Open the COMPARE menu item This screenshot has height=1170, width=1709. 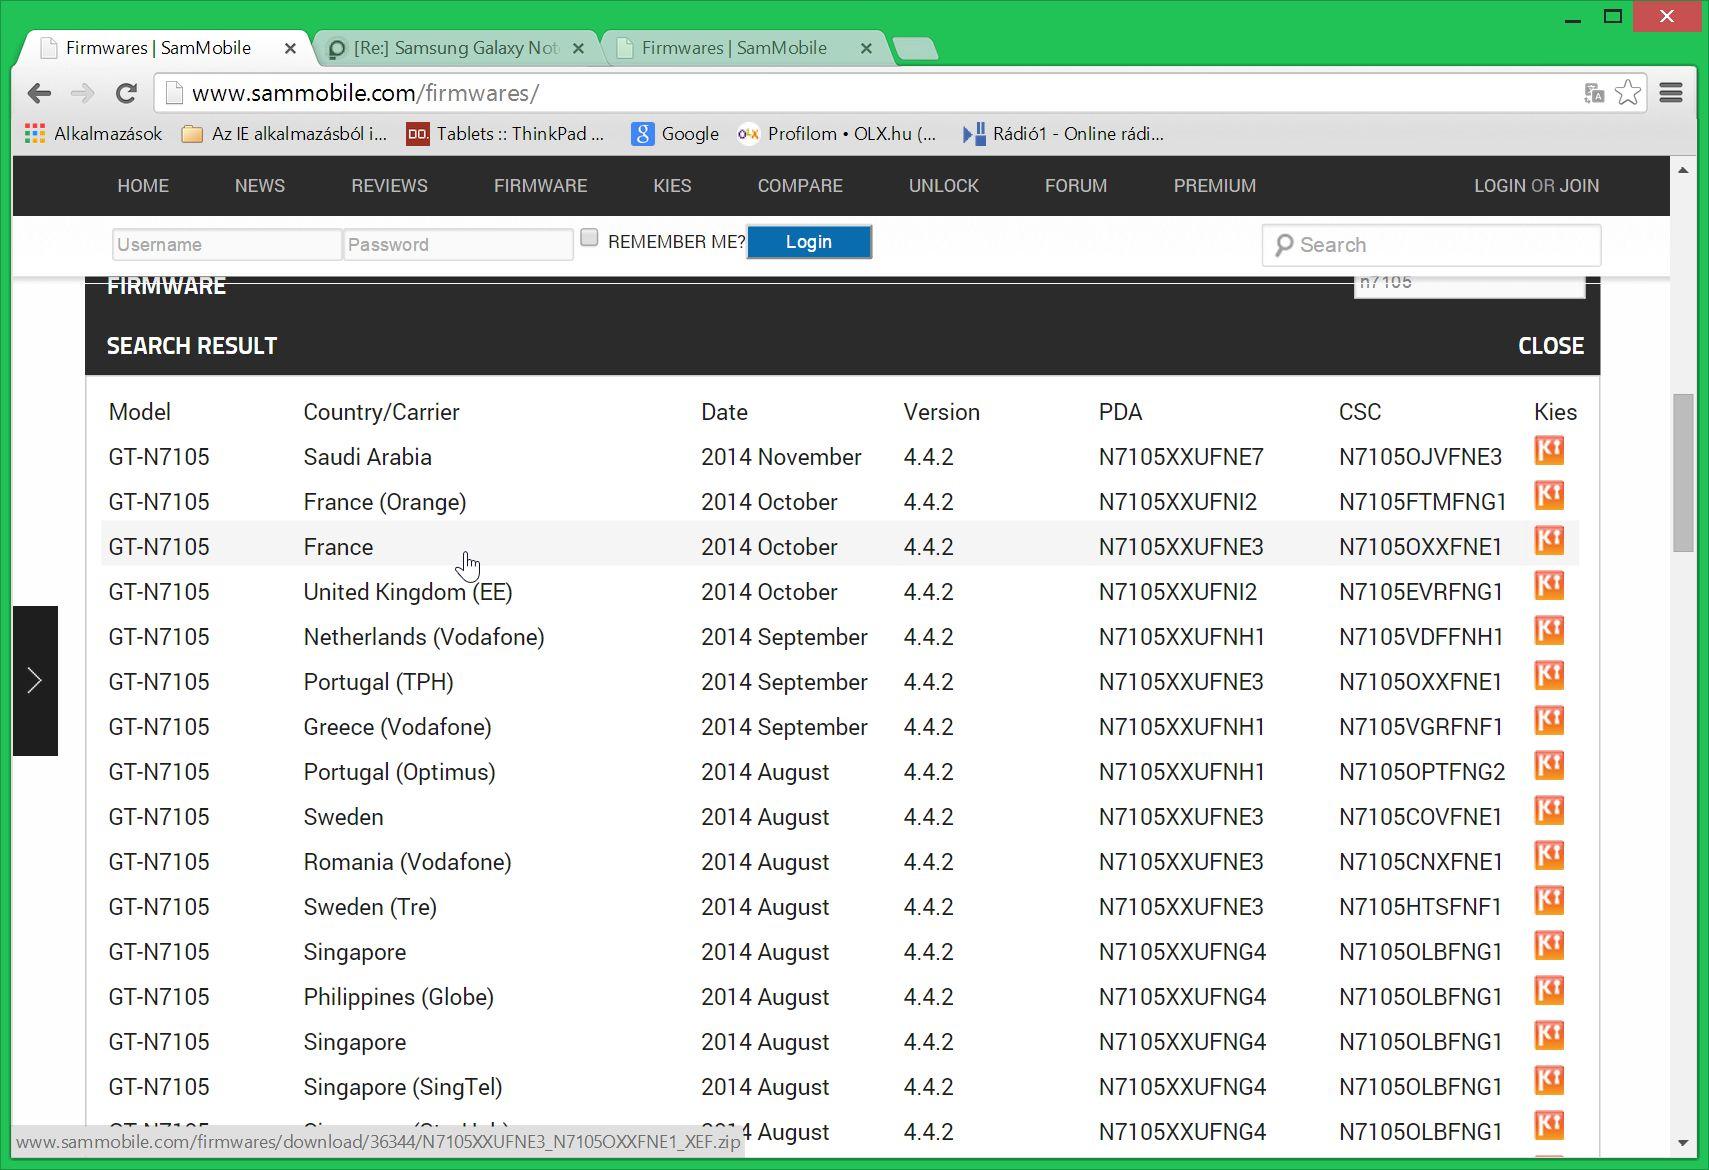tap(800, 186)
